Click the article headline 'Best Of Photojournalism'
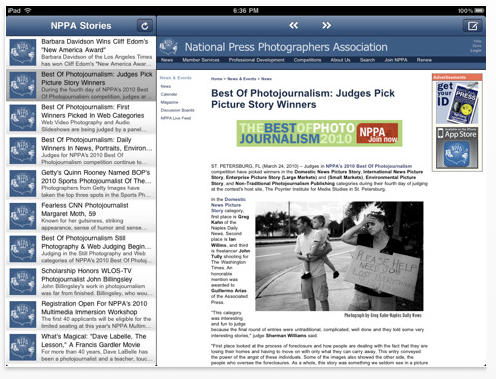 click(x=303, y=99)
